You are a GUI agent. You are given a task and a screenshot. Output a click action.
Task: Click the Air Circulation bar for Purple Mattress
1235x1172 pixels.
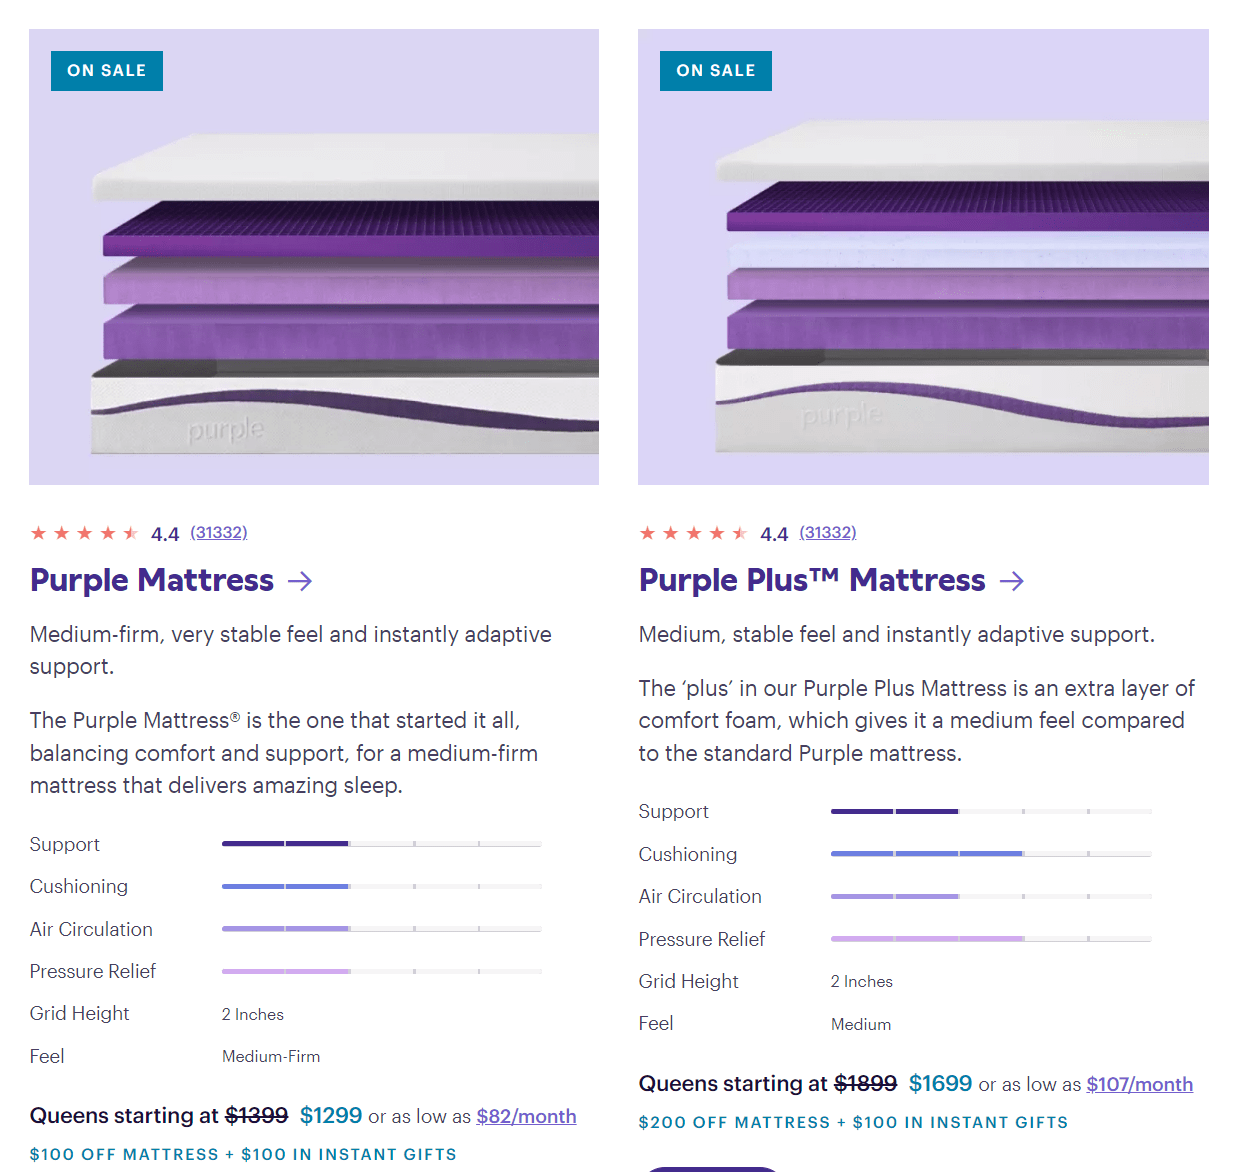click(382, 929)
